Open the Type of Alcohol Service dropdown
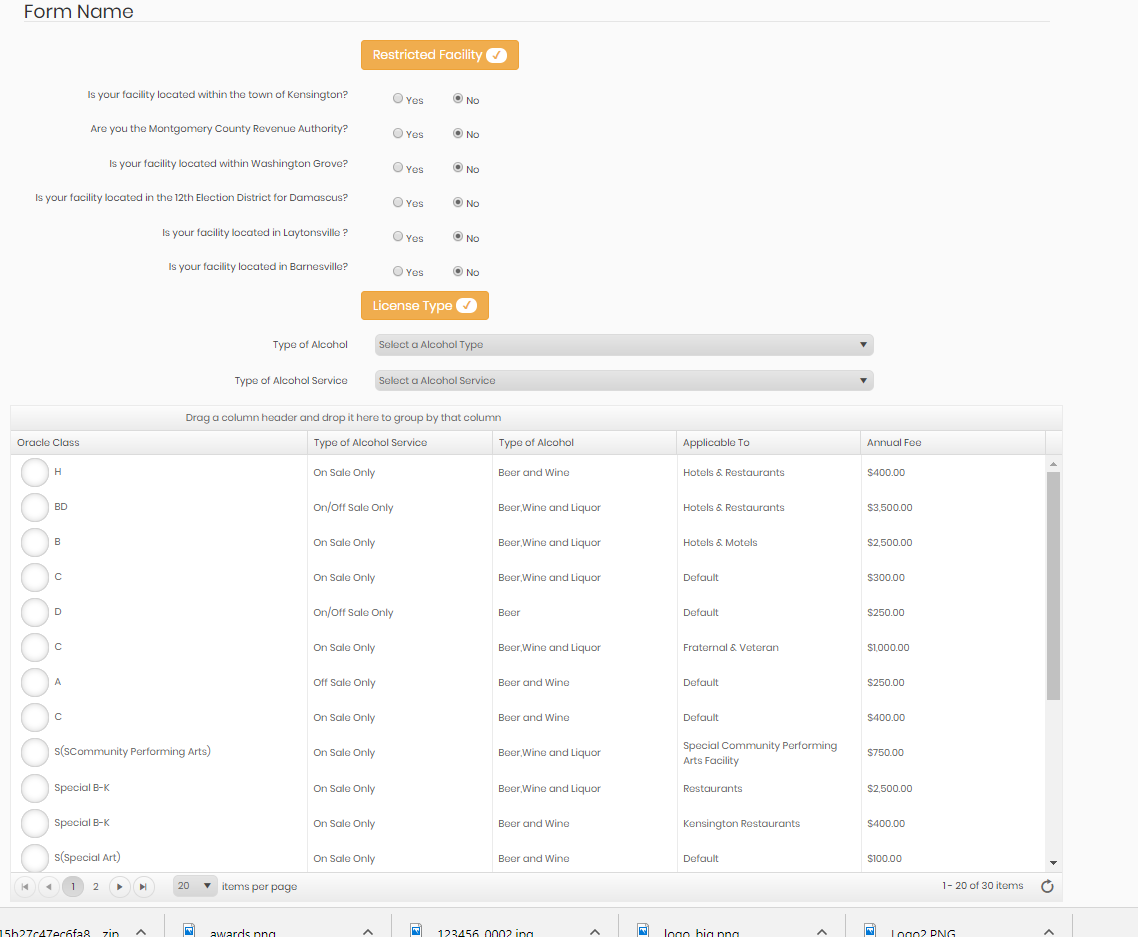 tap(624, 380)
